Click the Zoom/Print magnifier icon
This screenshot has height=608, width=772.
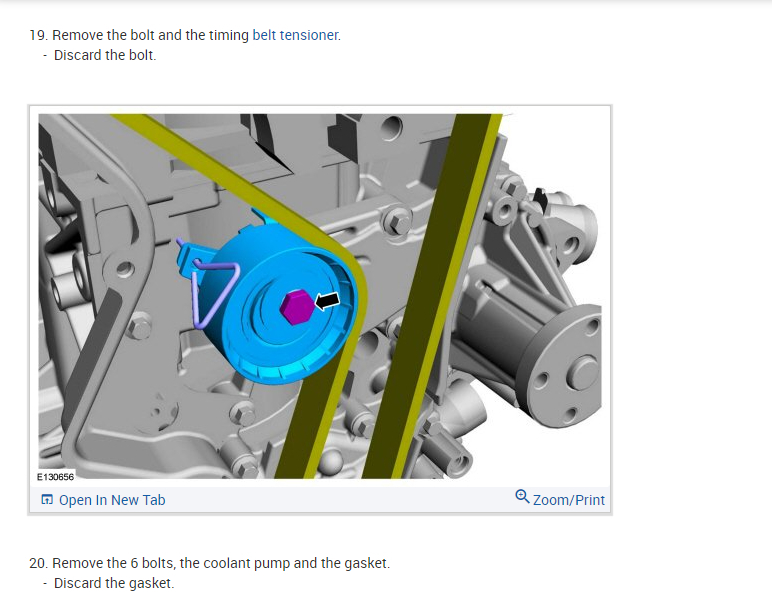click(522, 496)
